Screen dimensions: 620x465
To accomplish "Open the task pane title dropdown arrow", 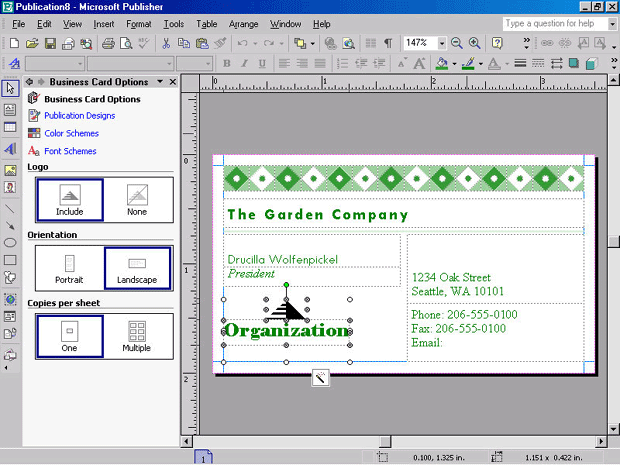I will [160, 81].
